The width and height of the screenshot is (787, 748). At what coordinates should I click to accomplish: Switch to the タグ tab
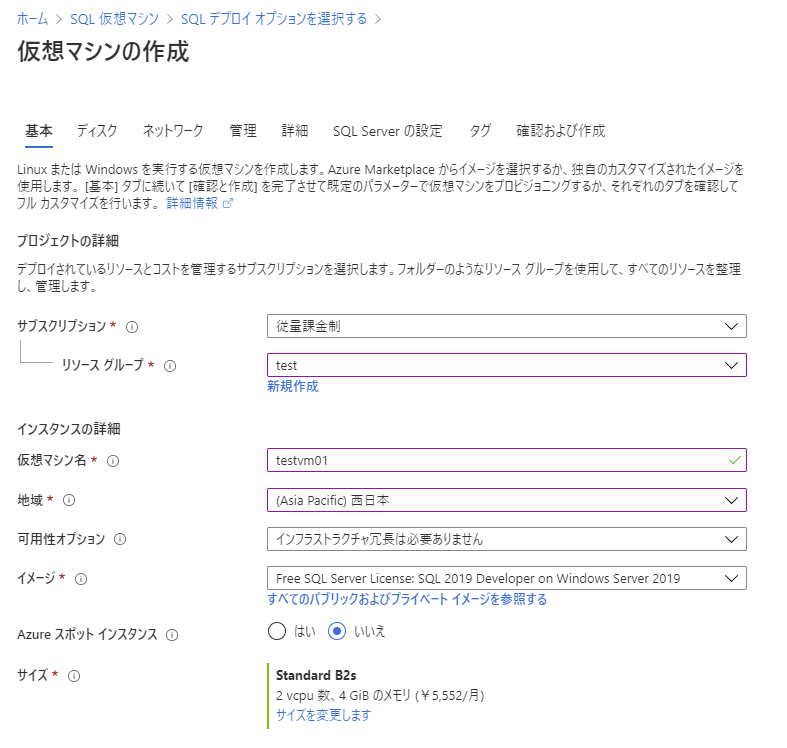480,131
